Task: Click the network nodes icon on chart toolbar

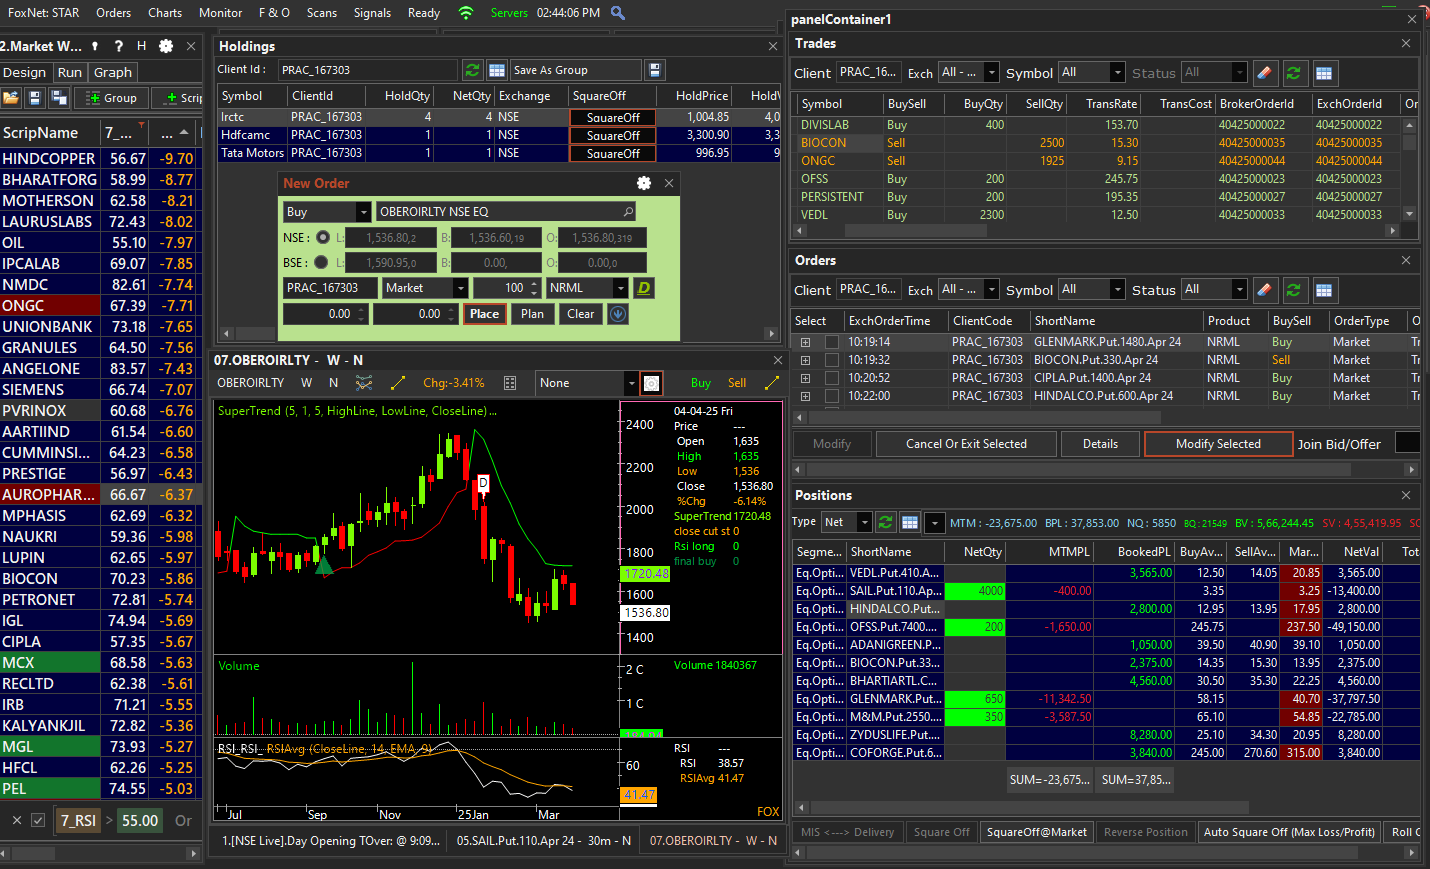Action: [364, 382]
